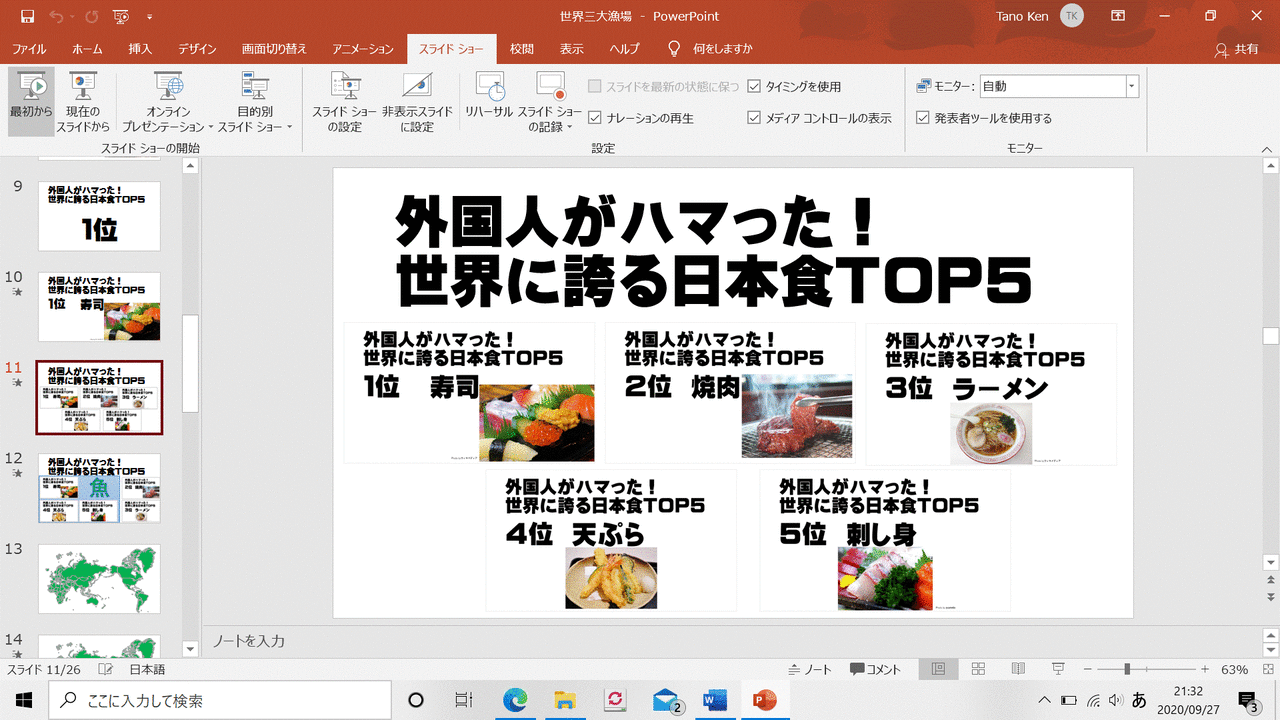The width and height of the screenshot is (1280, 720).
Task: Toggle the タイミングを使用 checkbox
Action: [x=755, y=86]
